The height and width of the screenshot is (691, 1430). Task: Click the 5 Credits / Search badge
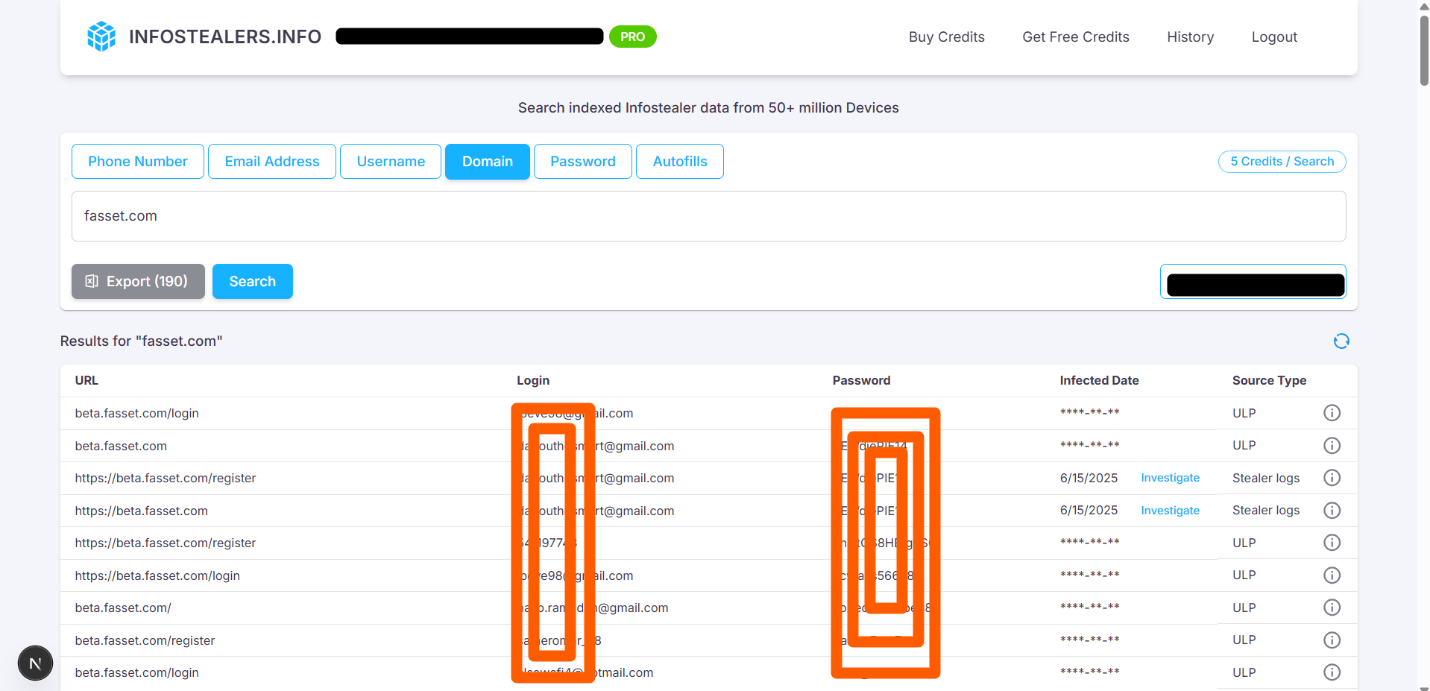click(1282, 161)
